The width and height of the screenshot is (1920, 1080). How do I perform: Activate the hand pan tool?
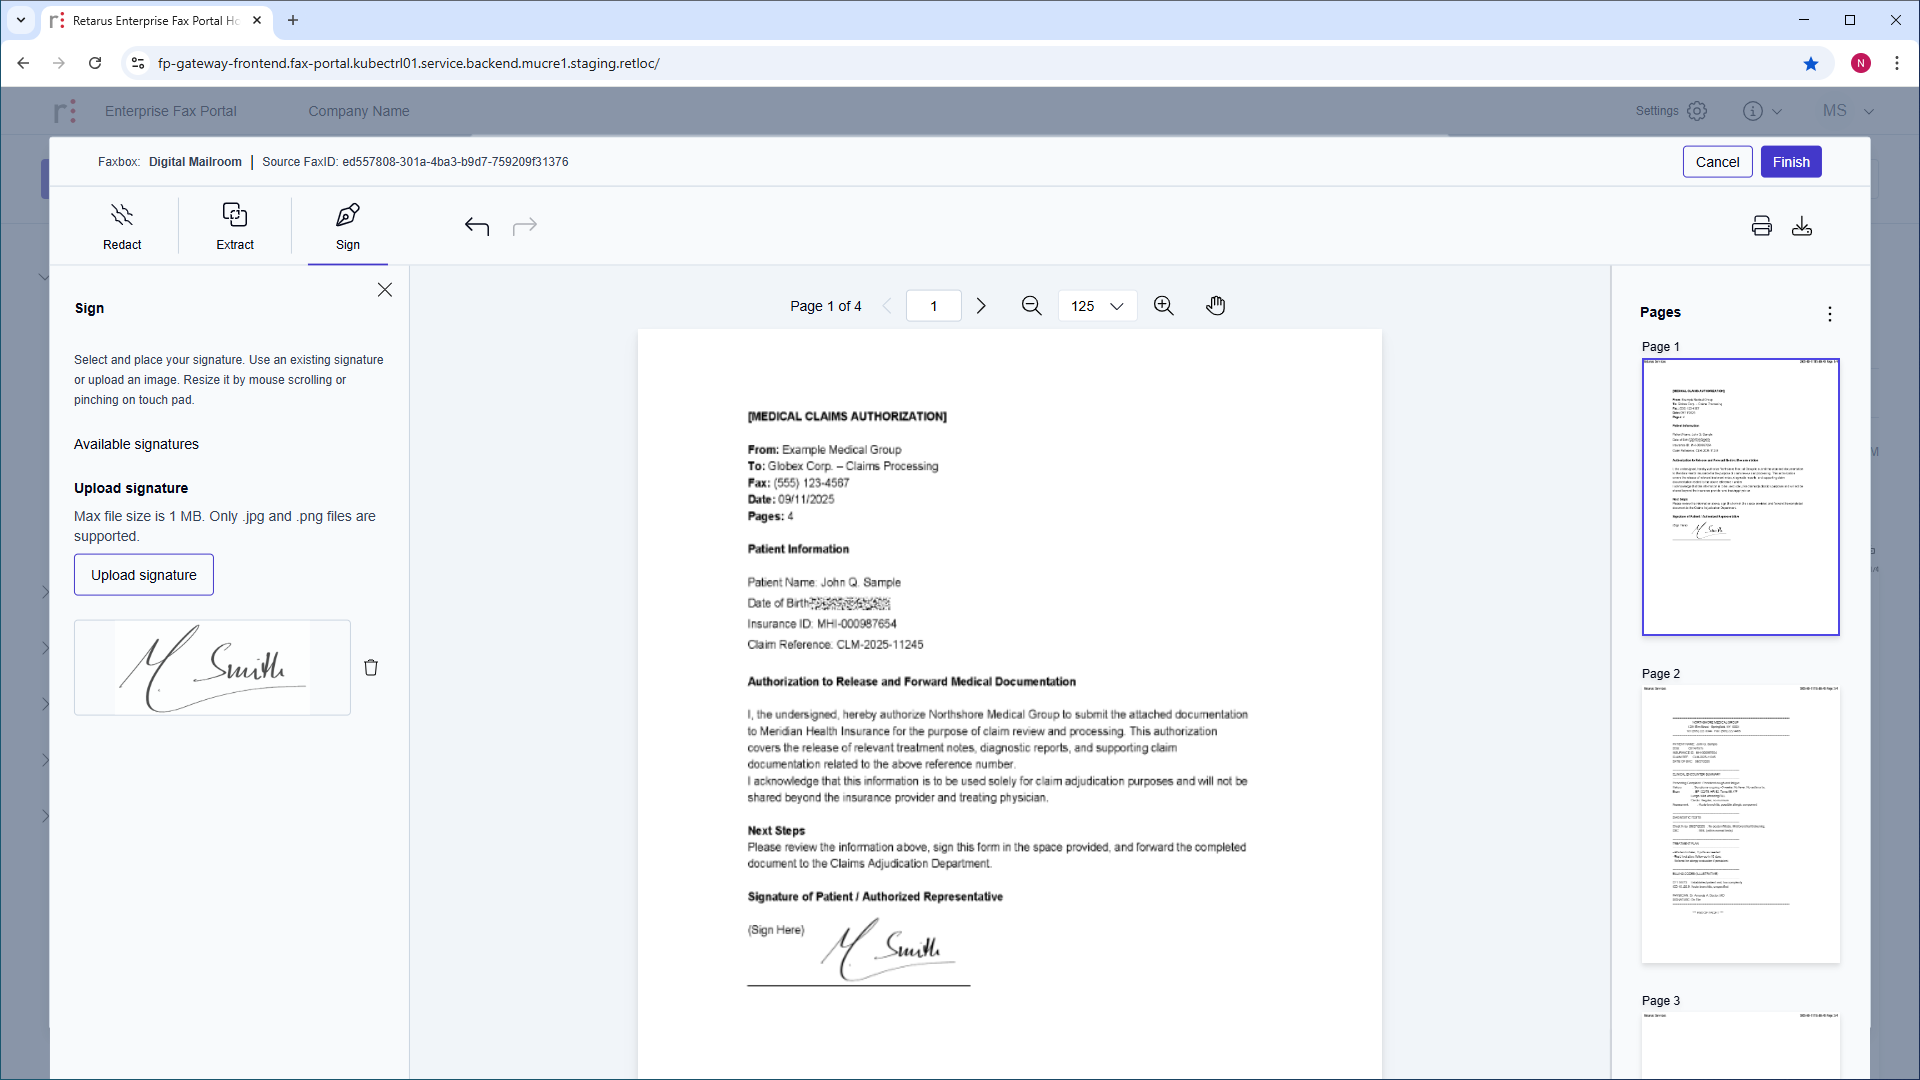(1215, 306)
